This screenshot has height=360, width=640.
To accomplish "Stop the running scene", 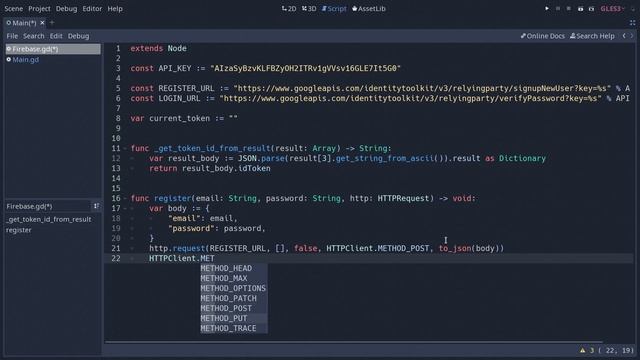I will point(569,9).
